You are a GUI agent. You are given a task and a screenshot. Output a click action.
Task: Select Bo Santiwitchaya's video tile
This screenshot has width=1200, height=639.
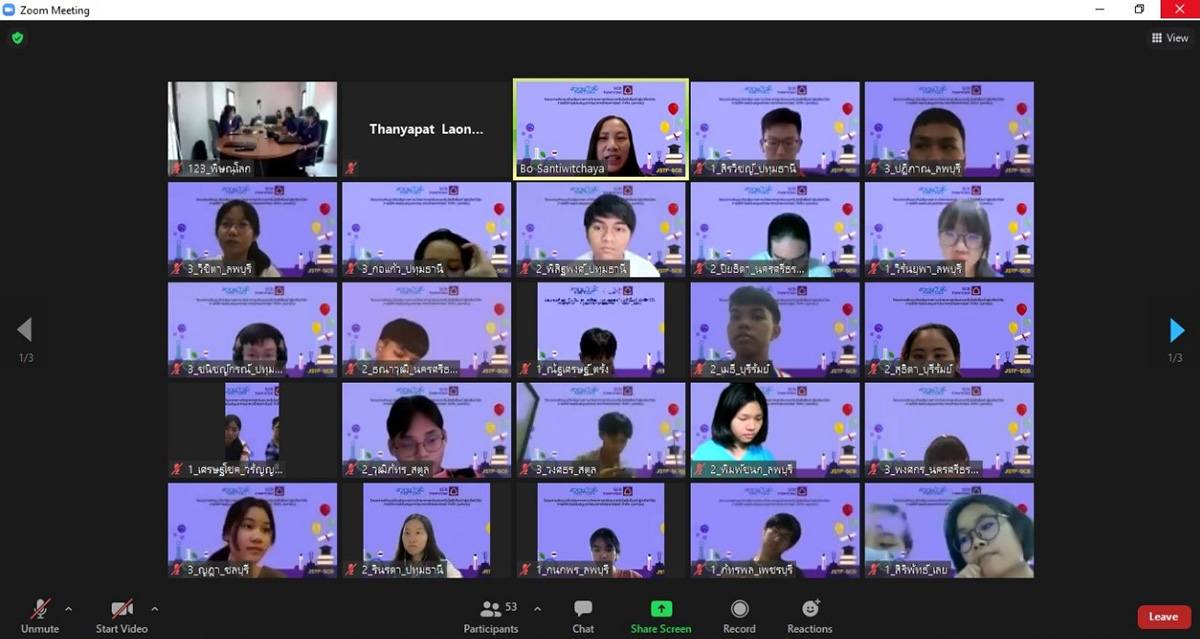(x=599, y=128)
